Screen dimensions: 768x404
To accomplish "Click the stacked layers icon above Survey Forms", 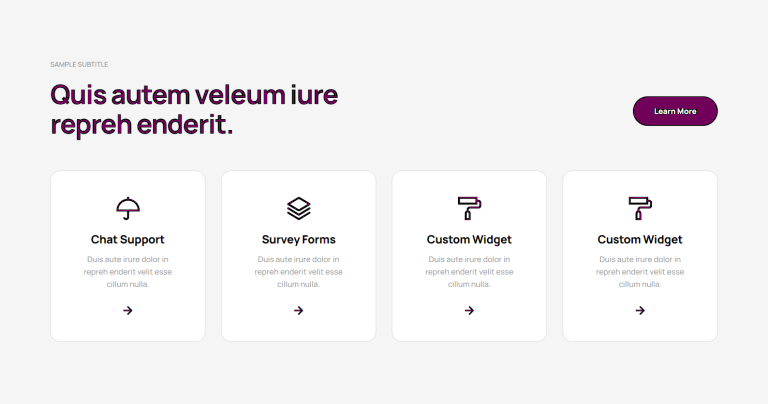I will tap(298, 209).
